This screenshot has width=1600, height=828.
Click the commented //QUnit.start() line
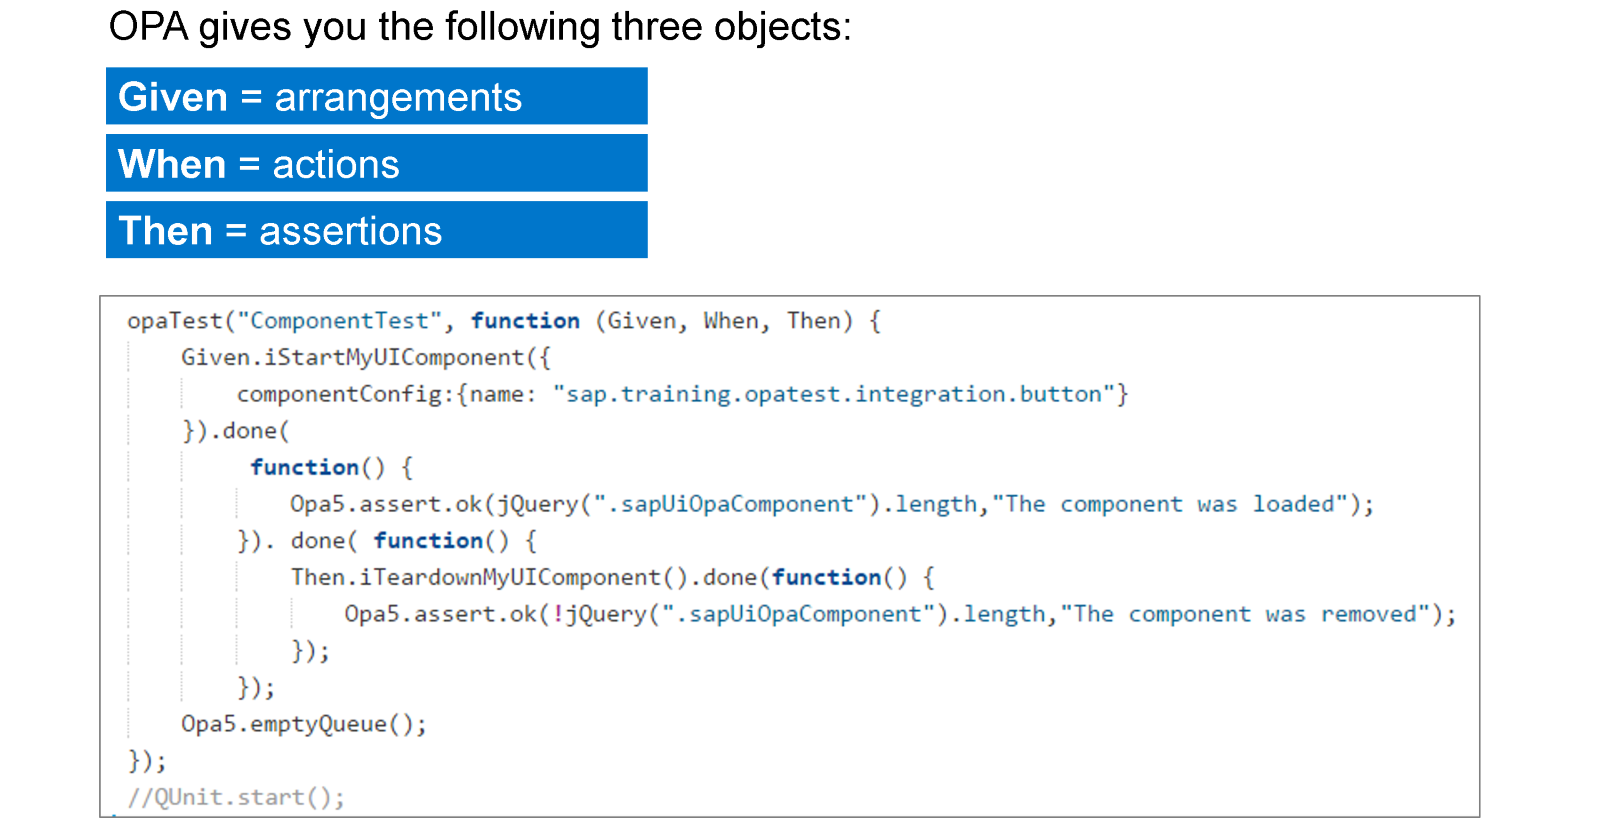click(x=236, y=797)
